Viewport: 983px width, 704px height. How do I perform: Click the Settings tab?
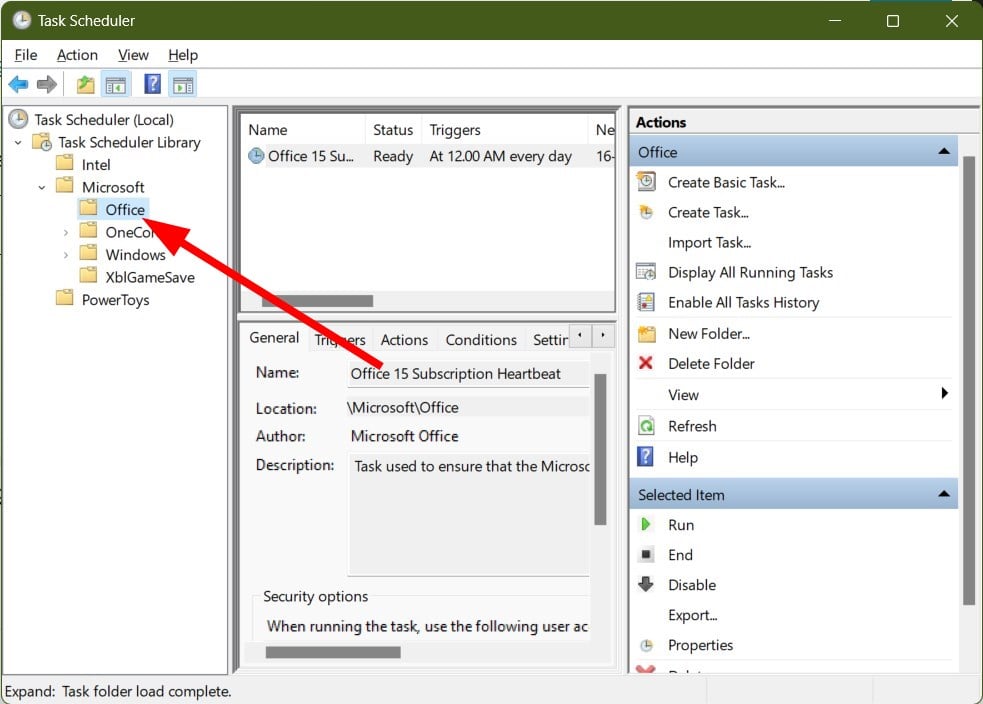(x=550, y=339)
